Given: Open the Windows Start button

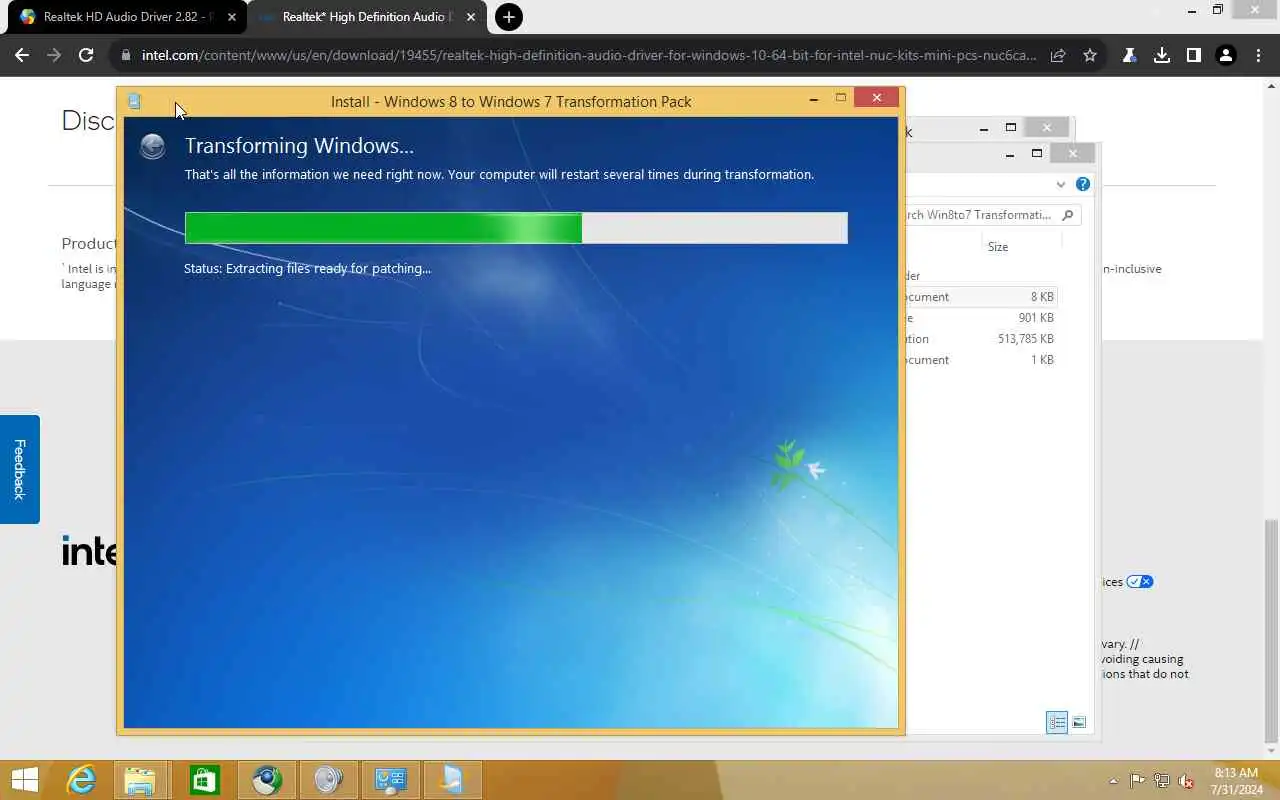Looking at the screenshot, I should click(x=24, y=780).
